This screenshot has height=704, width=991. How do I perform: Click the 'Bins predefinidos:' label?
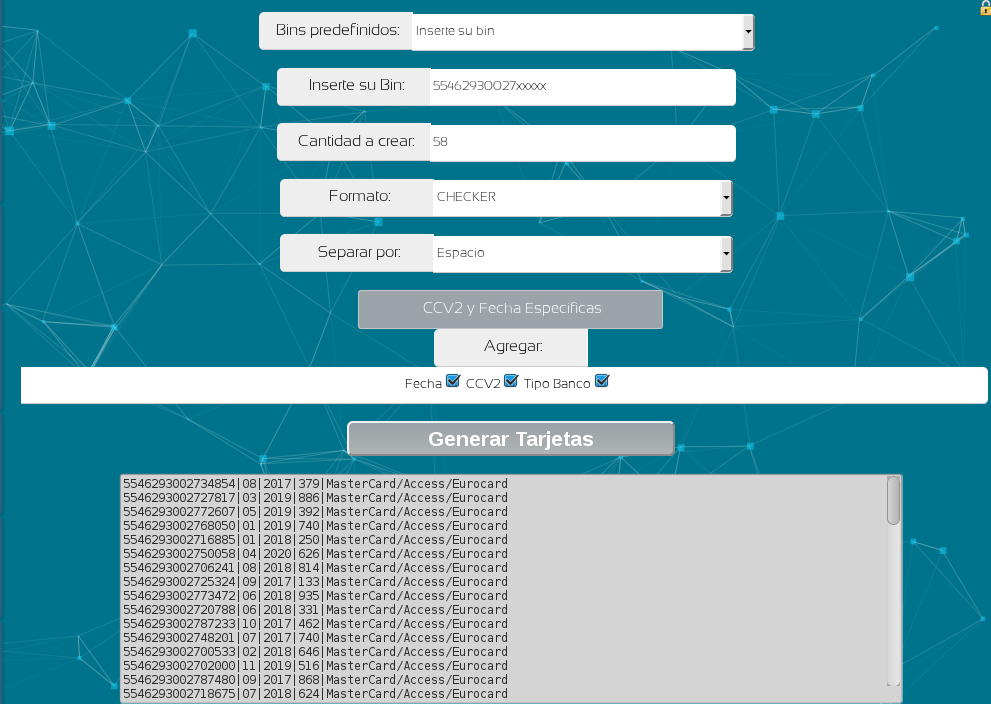(337, 30)
